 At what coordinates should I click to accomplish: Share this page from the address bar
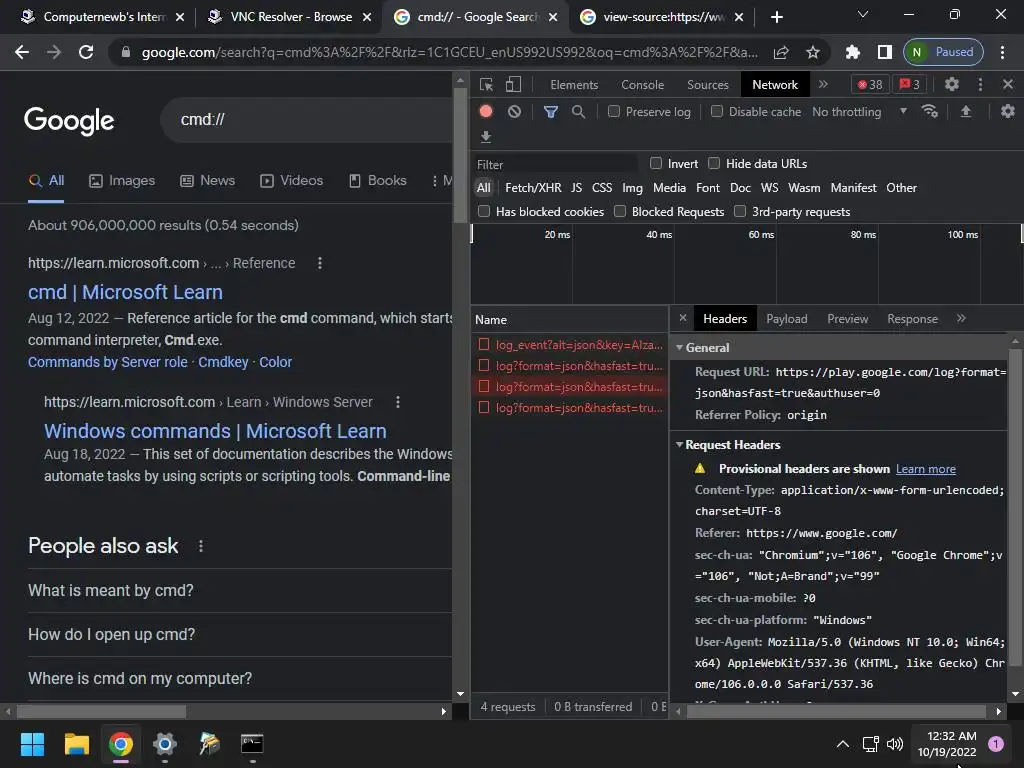tap(781, 52)
